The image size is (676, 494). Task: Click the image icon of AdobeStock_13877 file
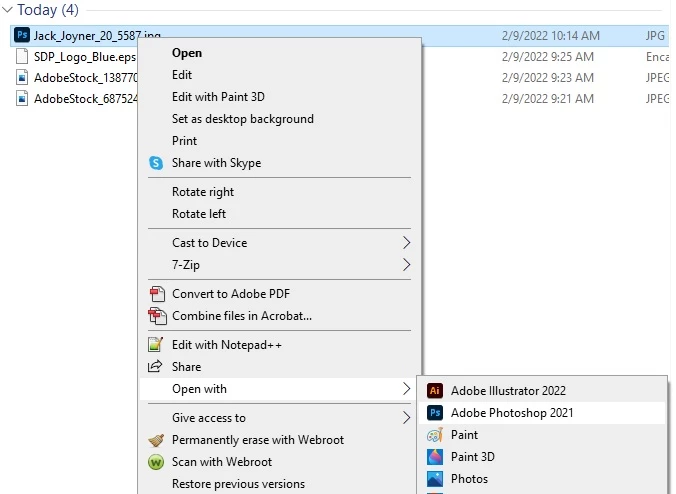coord(22,78)
